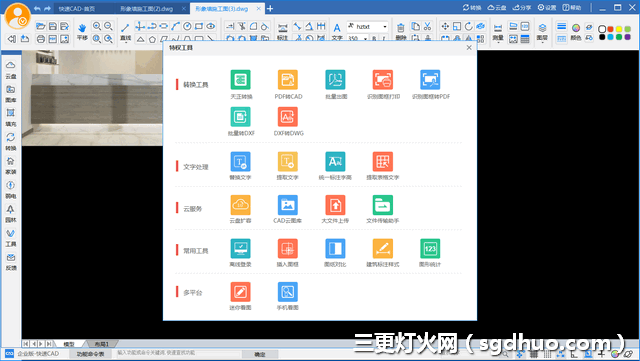Open 家装 in the left sidebar

coord(11,165)
